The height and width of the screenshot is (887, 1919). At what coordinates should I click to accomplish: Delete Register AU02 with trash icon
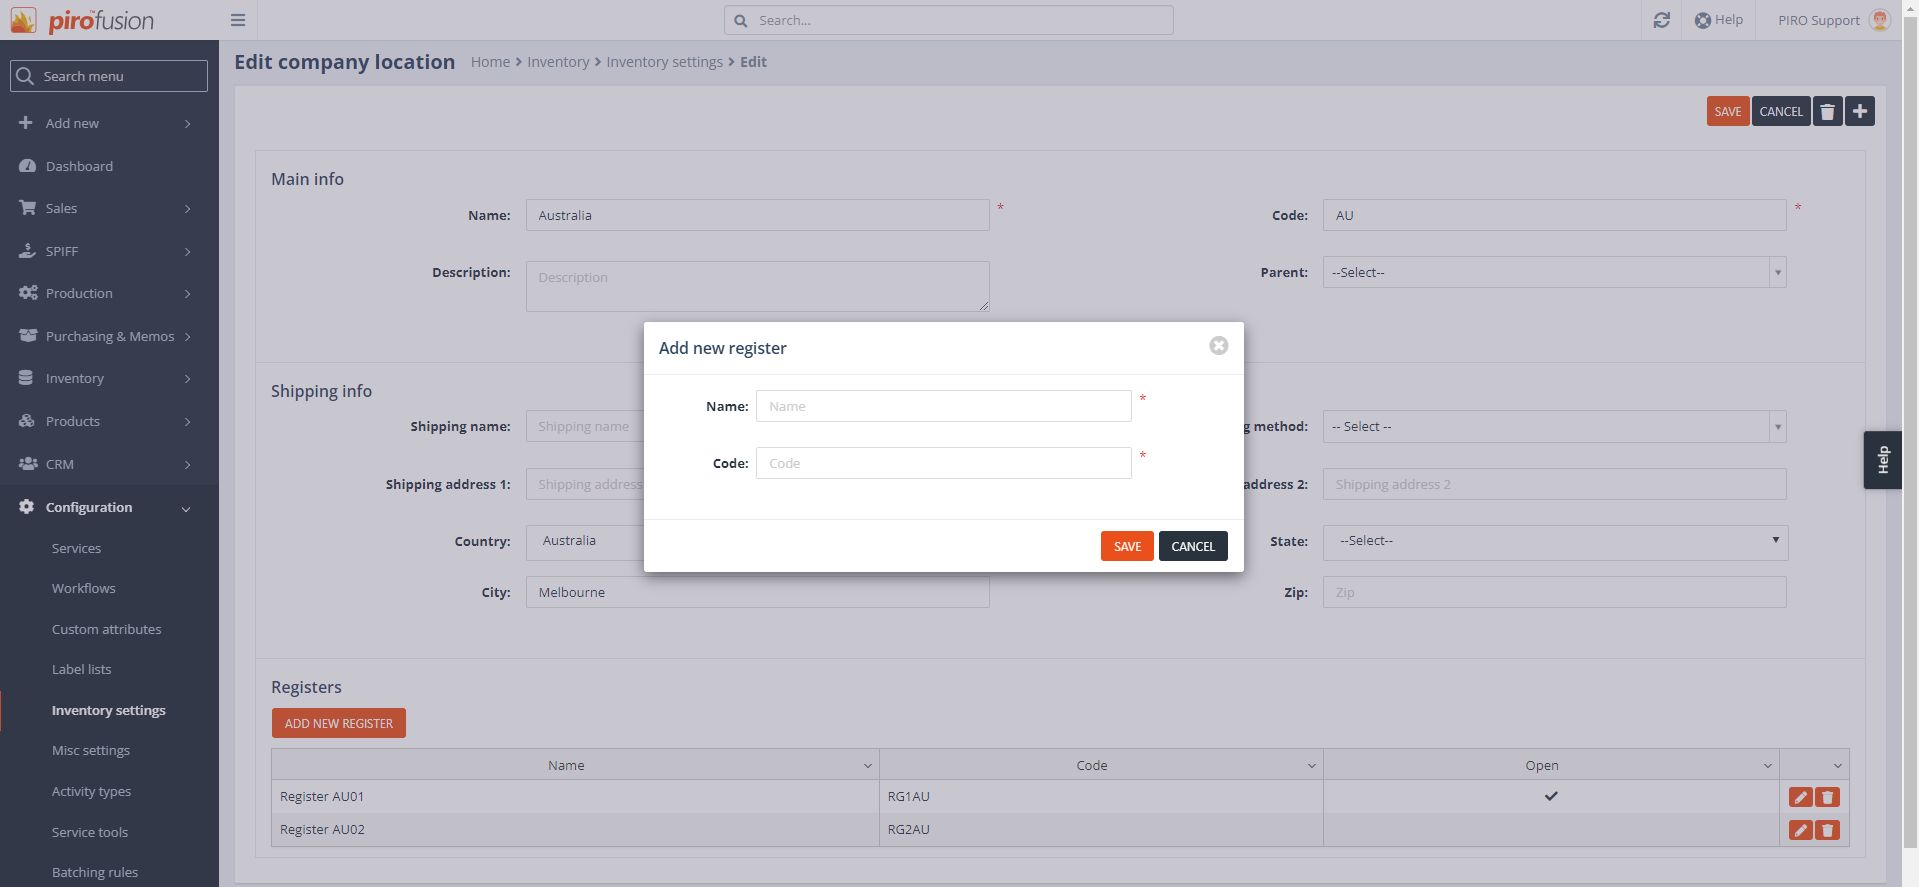1828,831
